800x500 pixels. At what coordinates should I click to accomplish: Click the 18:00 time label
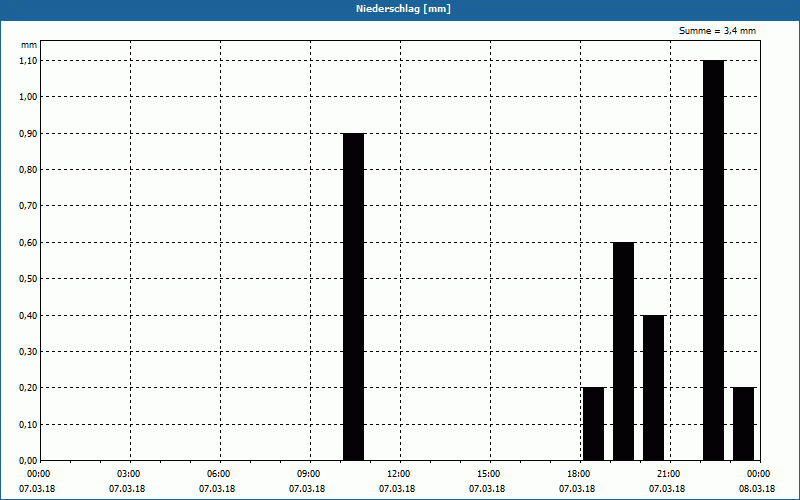click(579, 474)
